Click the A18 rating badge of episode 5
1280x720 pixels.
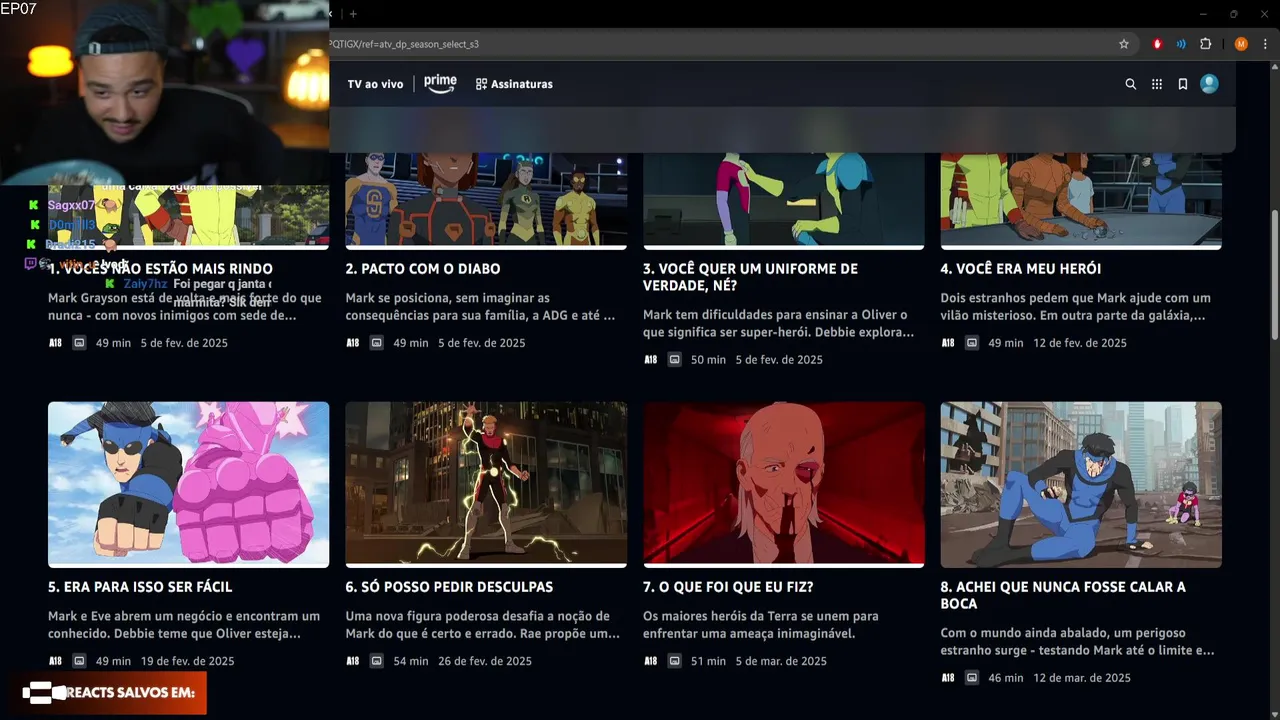coord(56,661)
